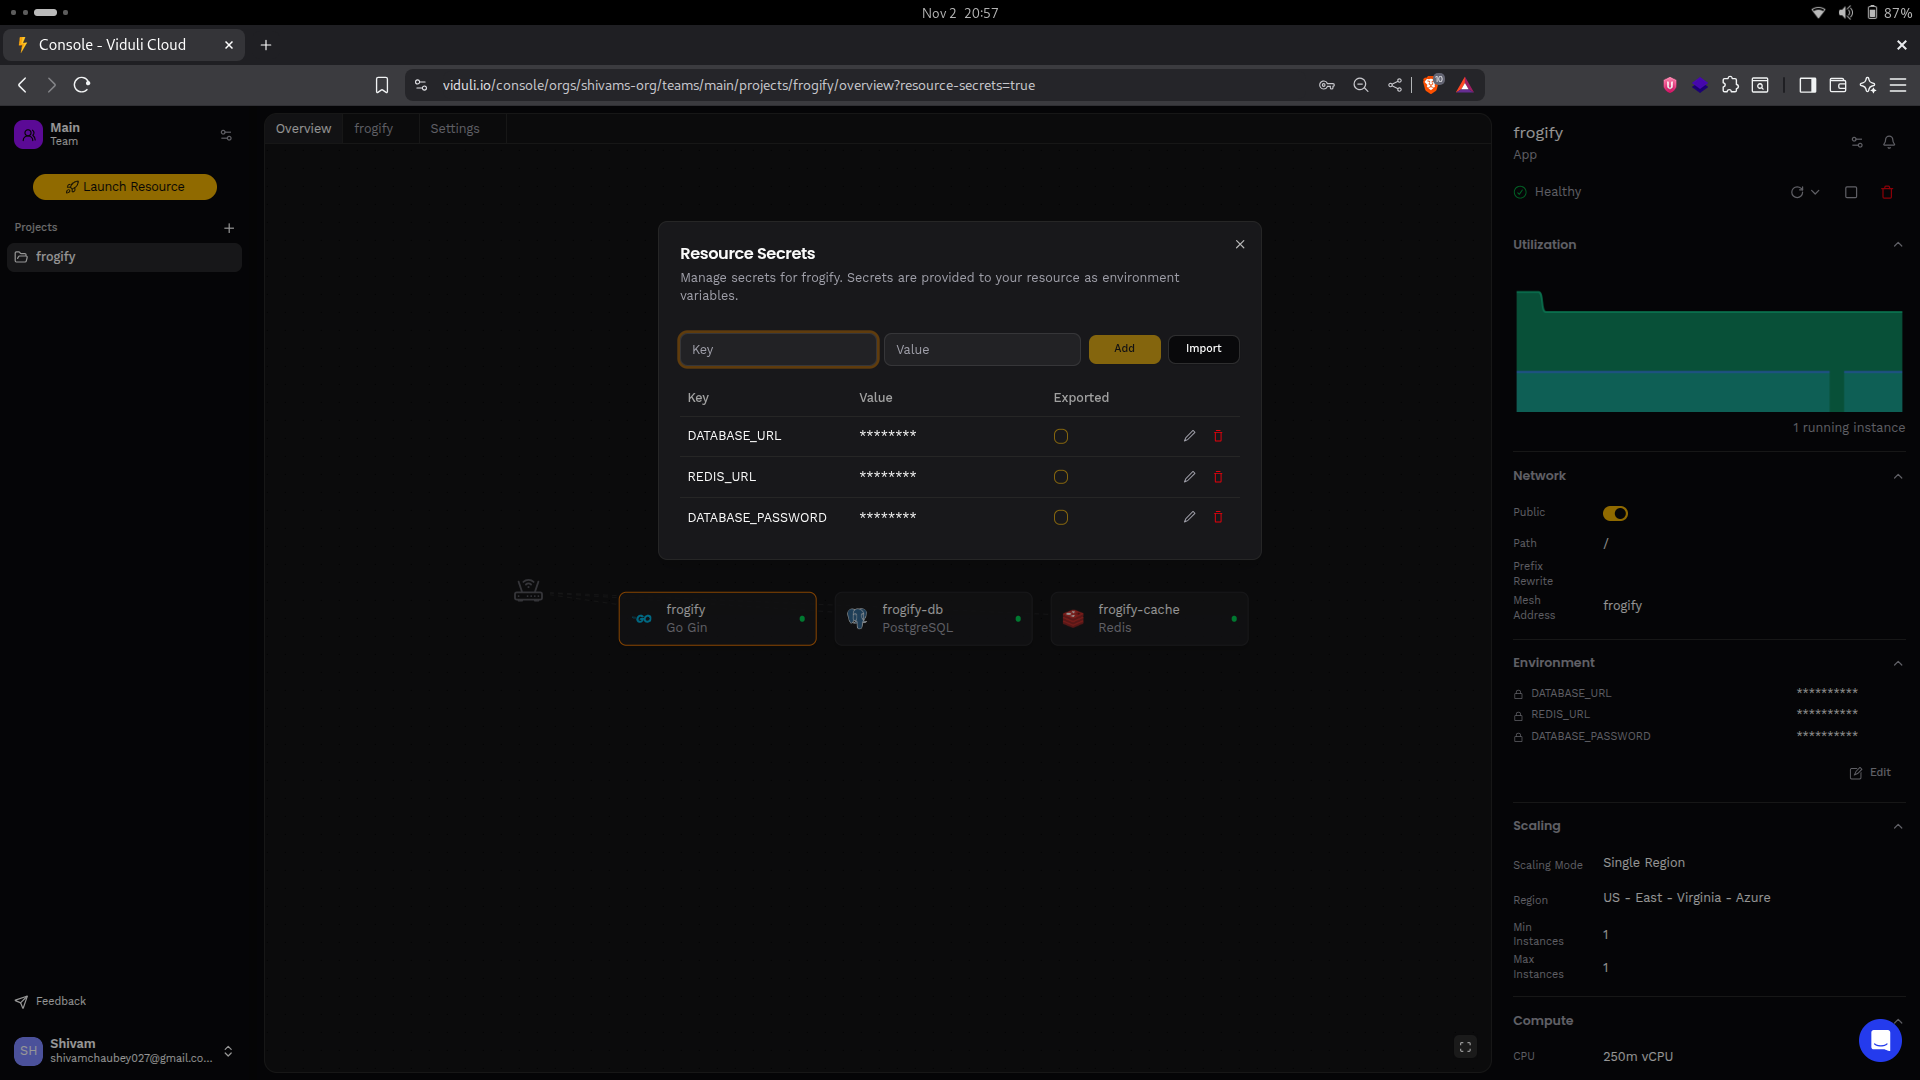Disable the Public network switch
The image size is (1920, 1080).
1615,513
